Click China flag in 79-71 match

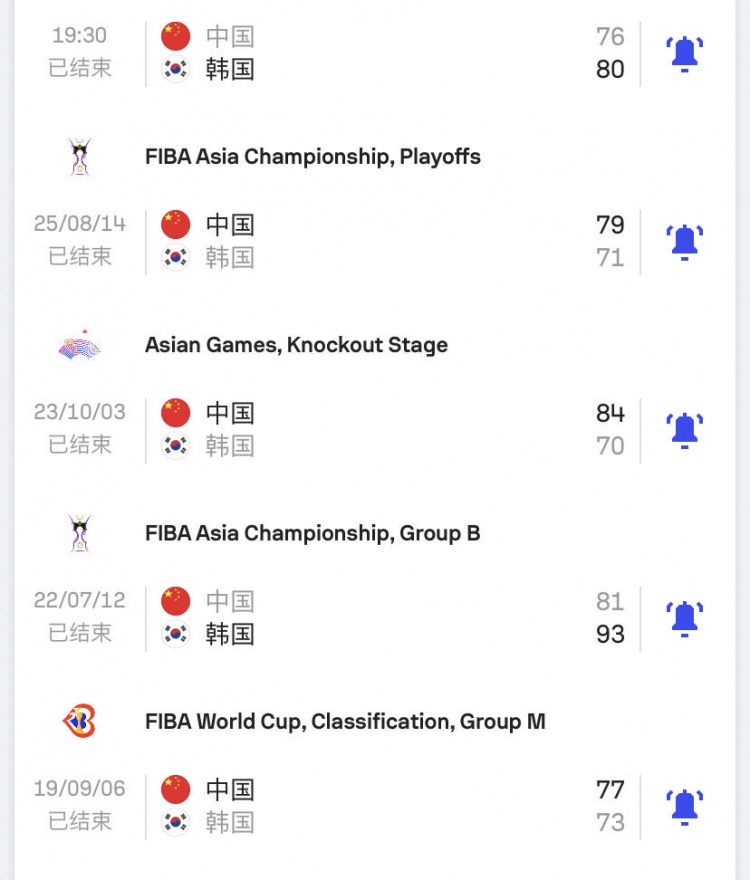coord(176,224)
